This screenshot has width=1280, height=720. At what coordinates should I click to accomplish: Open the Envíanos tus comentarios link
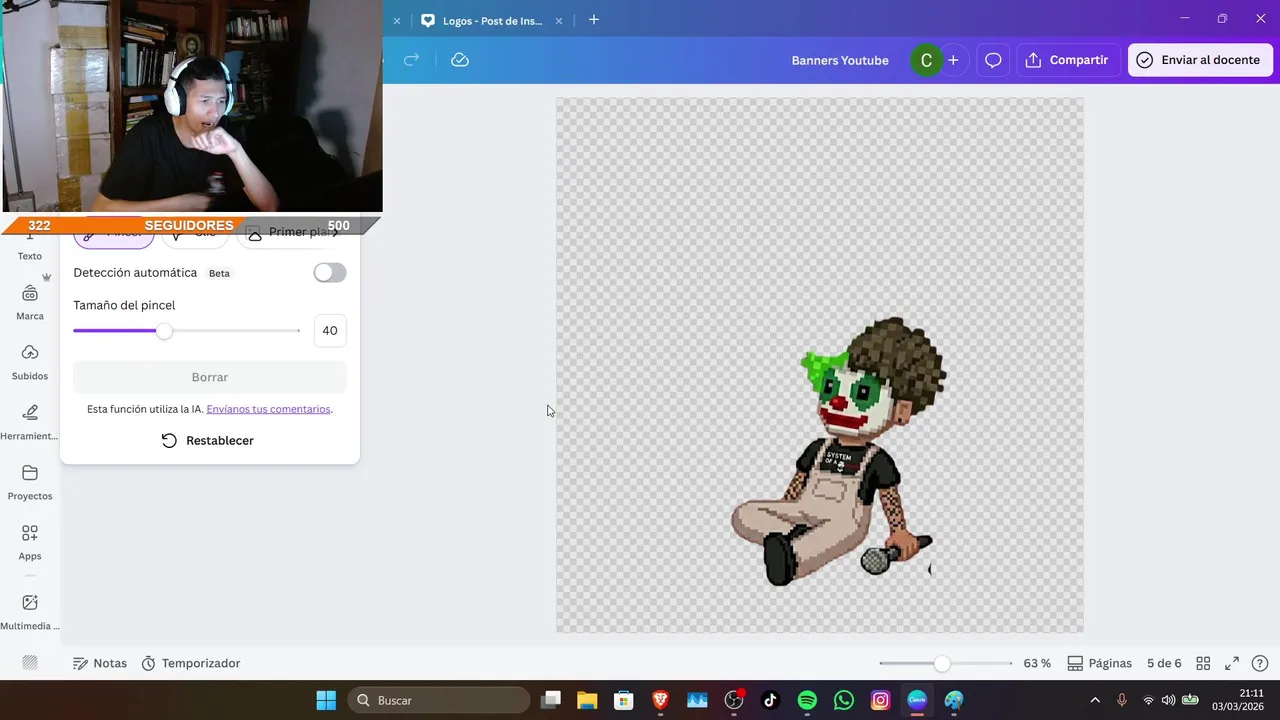[268, 409]
